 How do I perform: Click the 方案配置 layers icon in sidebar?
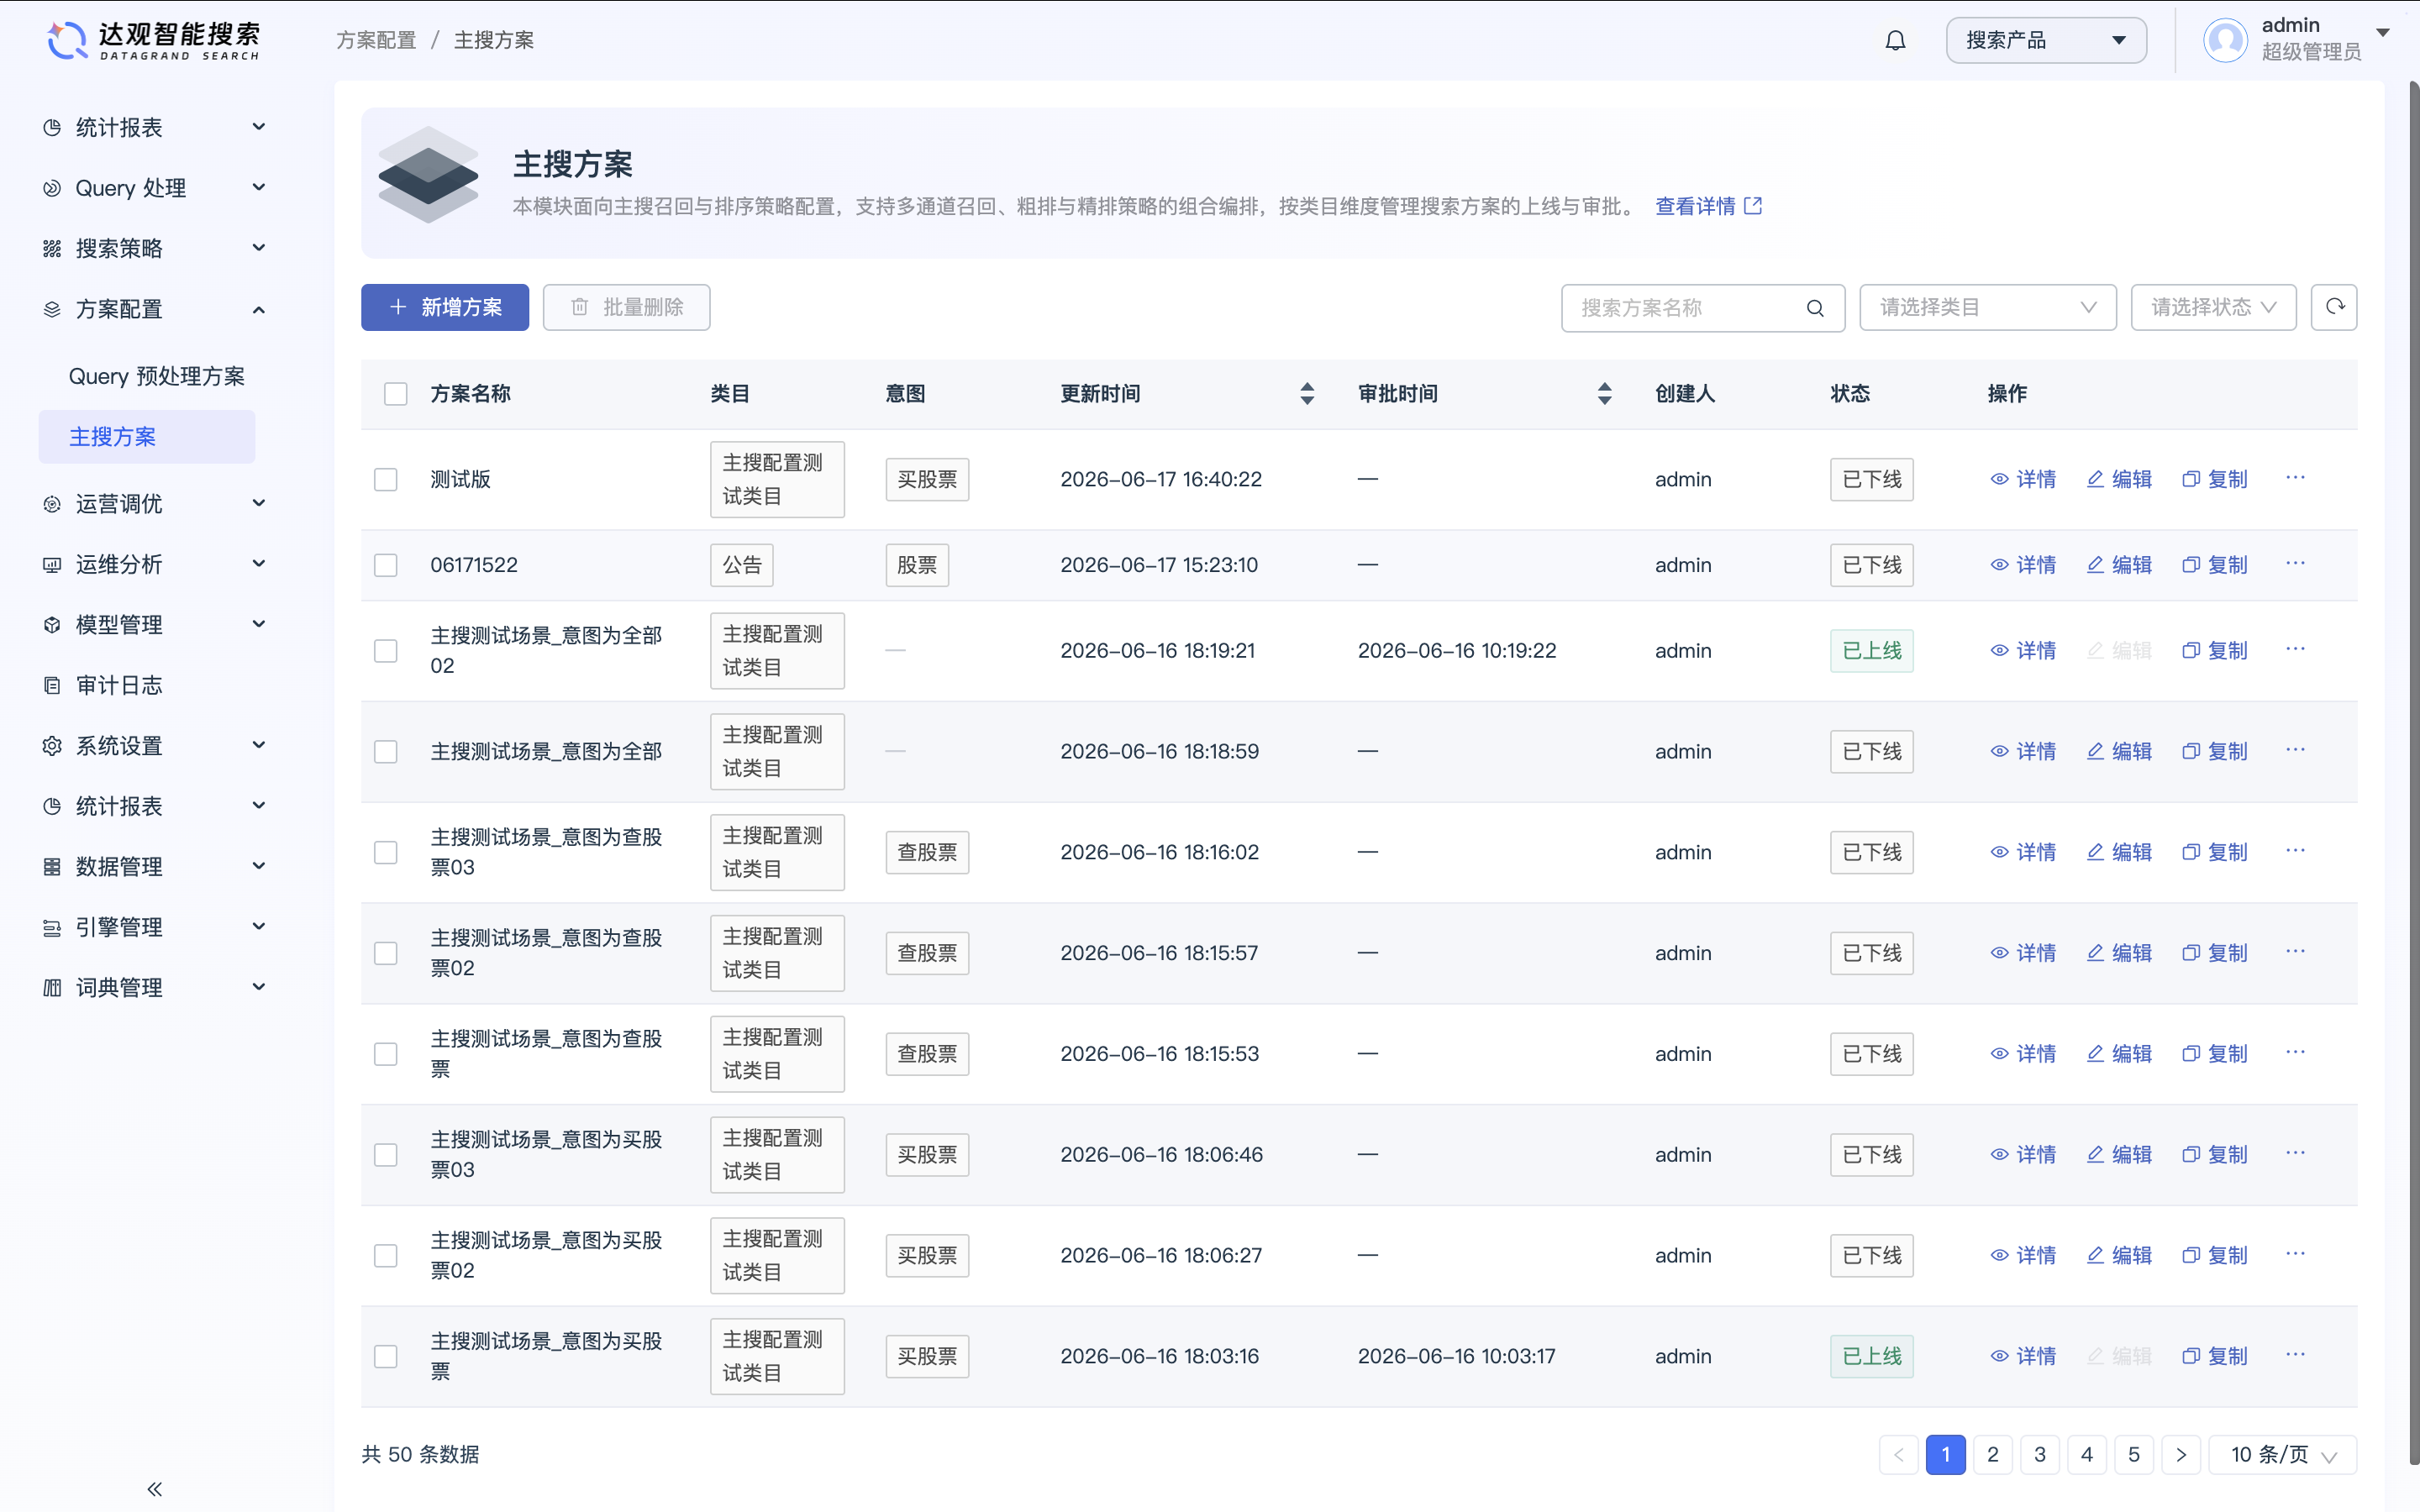click(52, 309)
